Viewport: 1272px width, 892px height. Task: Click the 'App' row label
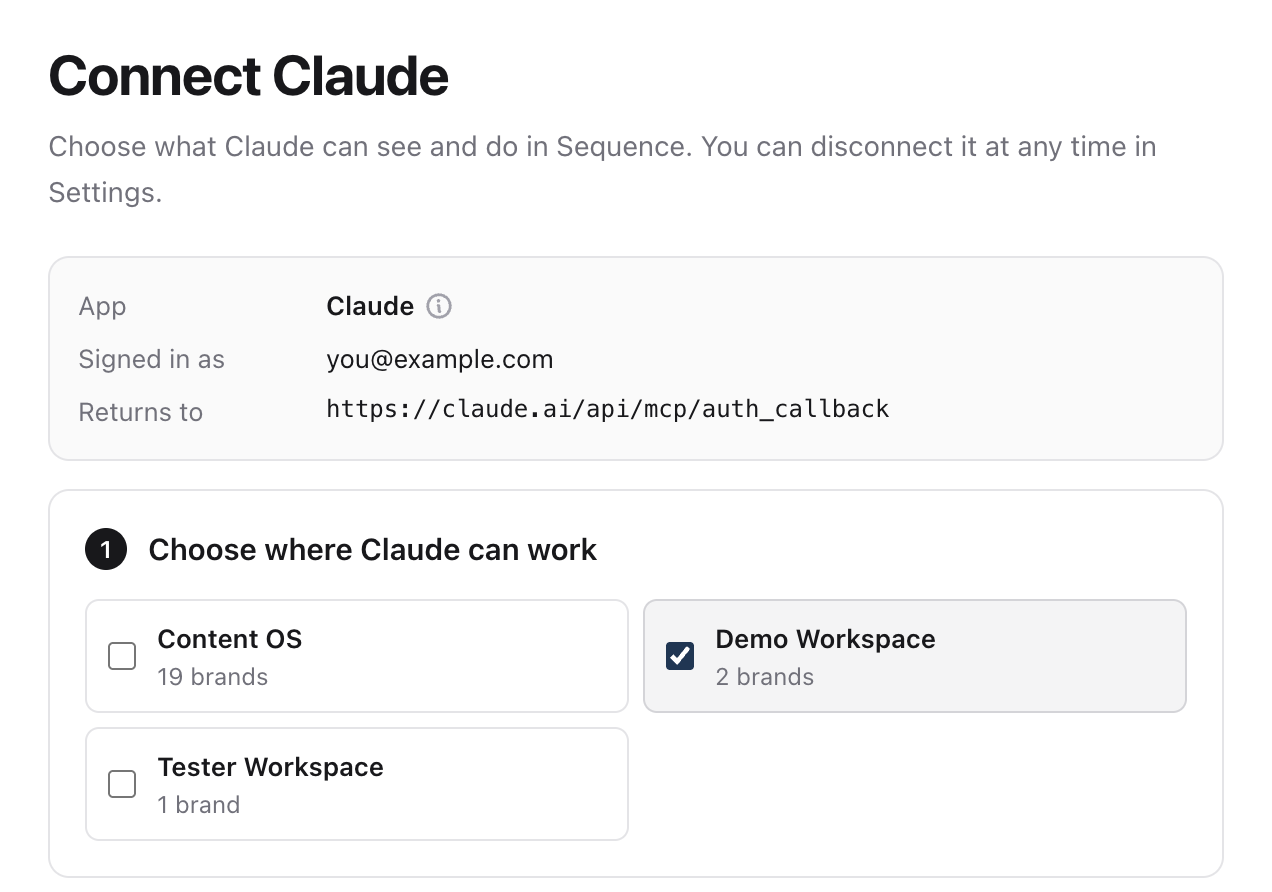(x=102, y=306)
